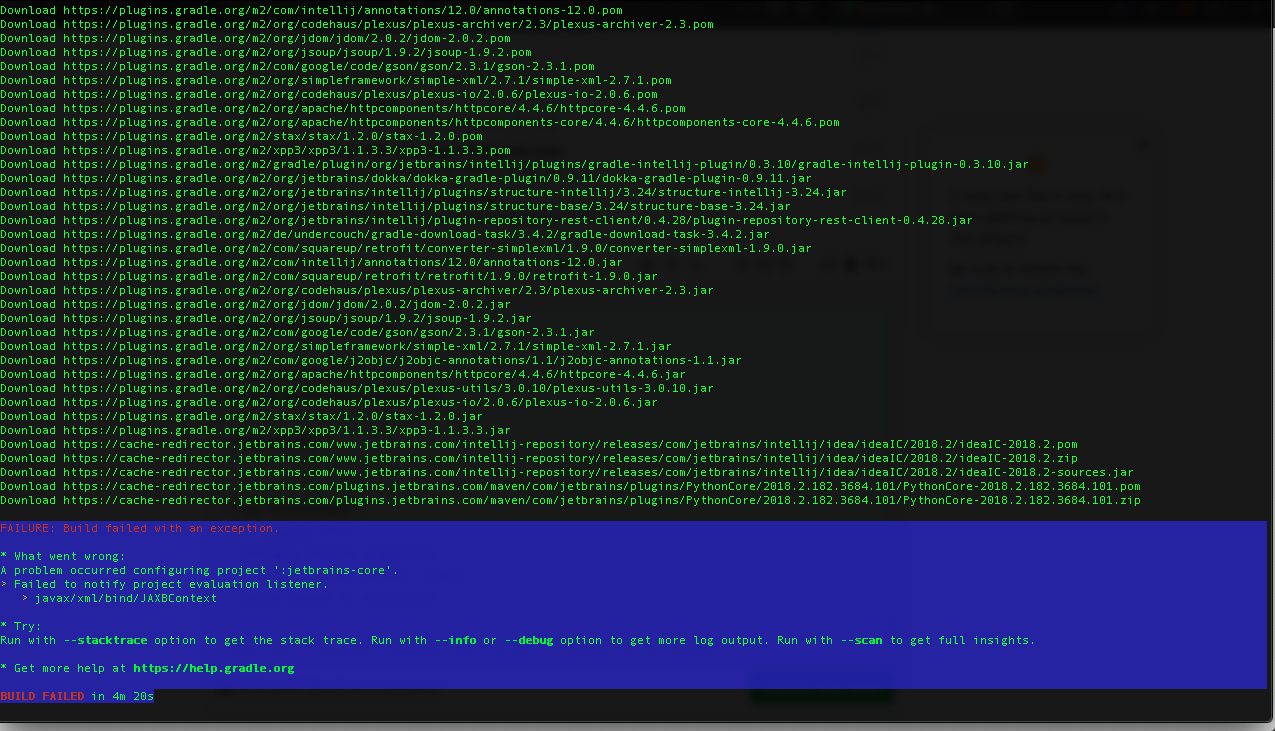Click the PythonCore-2018.2.182.3684.101.pom line
The width and height of the screenshot is (1275, 731).
click(570, 486)
